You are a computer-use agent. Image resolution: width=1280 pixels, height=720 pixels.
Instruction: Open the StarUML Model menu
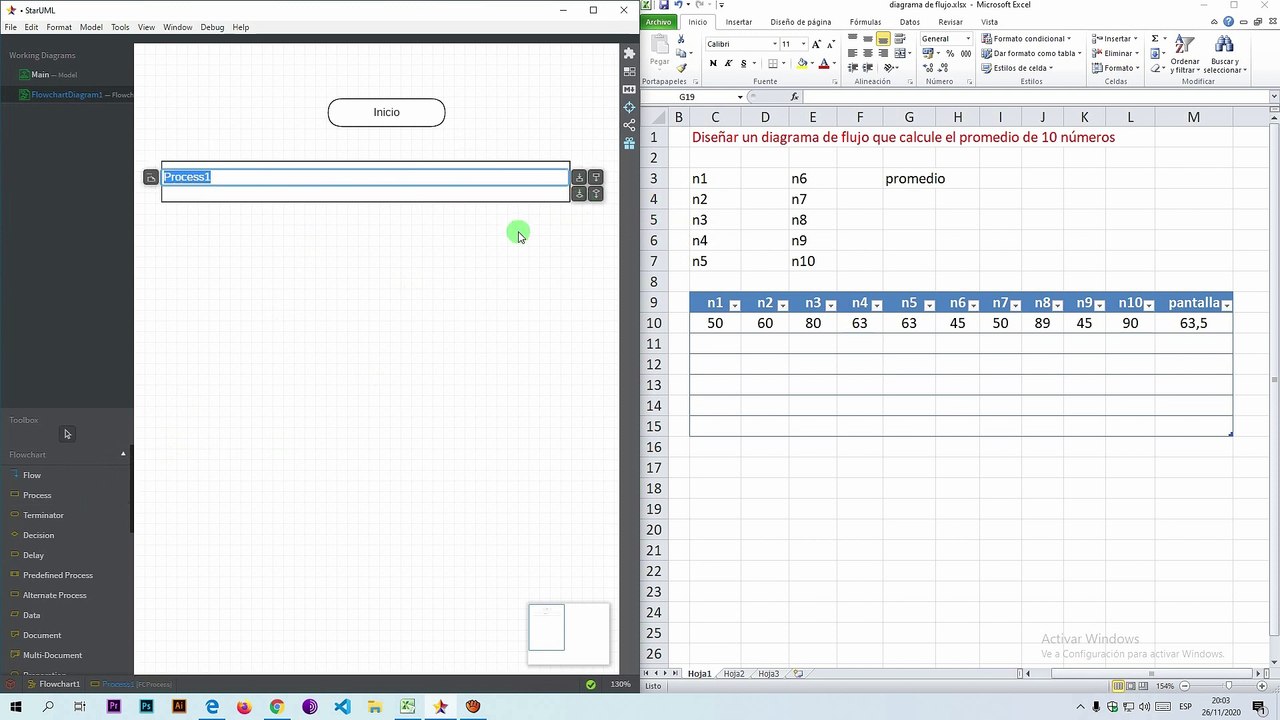coord(91,27)
